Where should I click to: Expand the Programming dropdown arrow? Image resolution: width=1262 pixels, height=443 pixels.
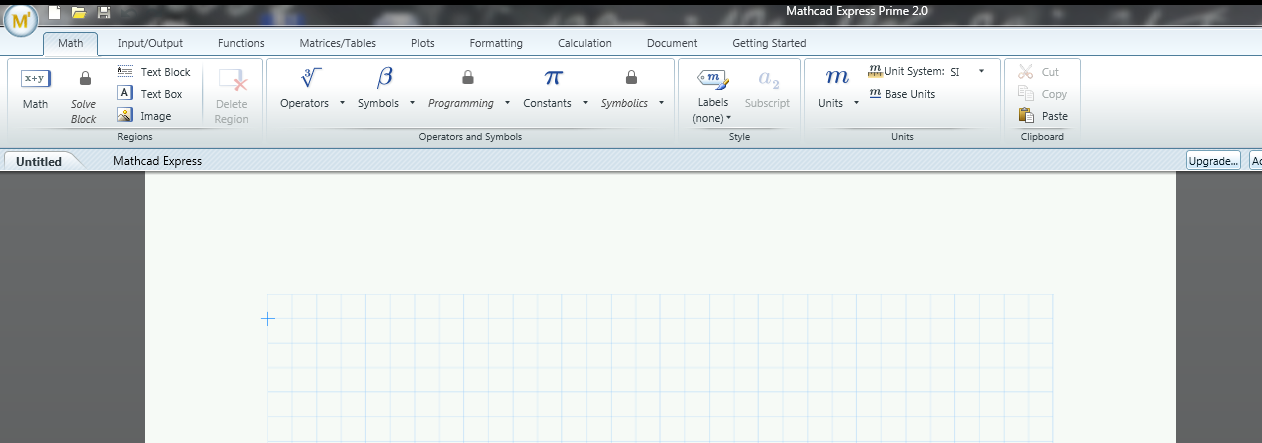(x=507, y=103)
